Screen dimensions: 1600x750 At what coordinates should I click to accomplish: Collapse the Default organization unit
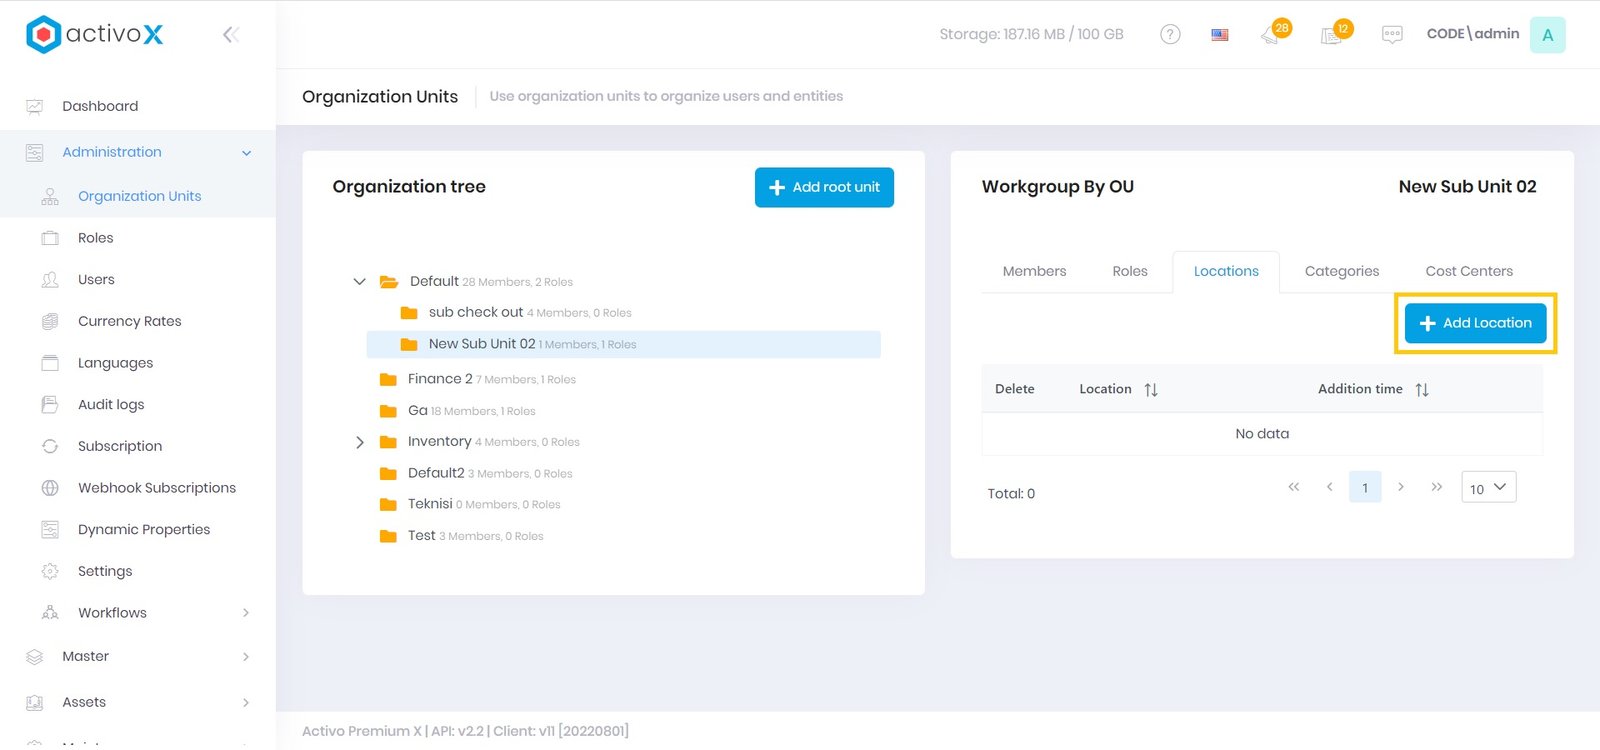point(360,282)
